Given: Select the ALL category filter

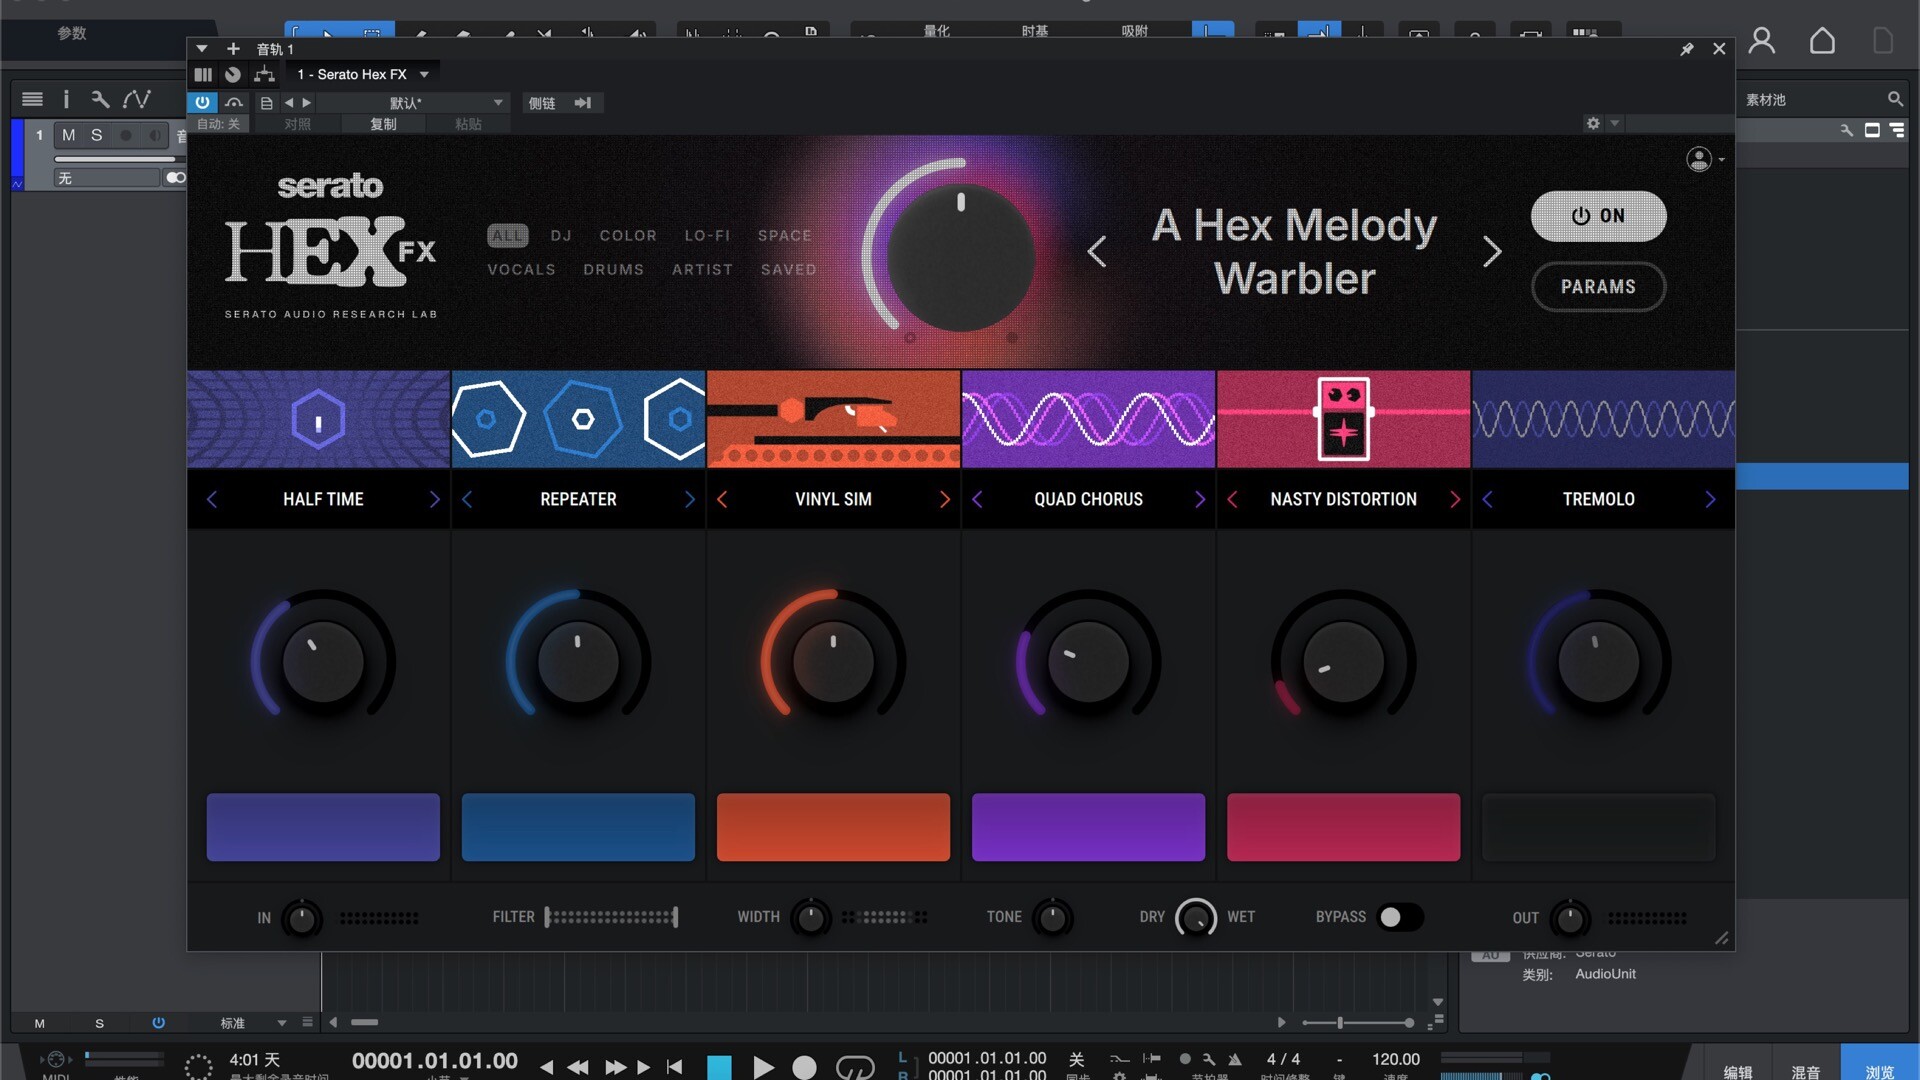Looking at the screenshot, I should 508,235.
